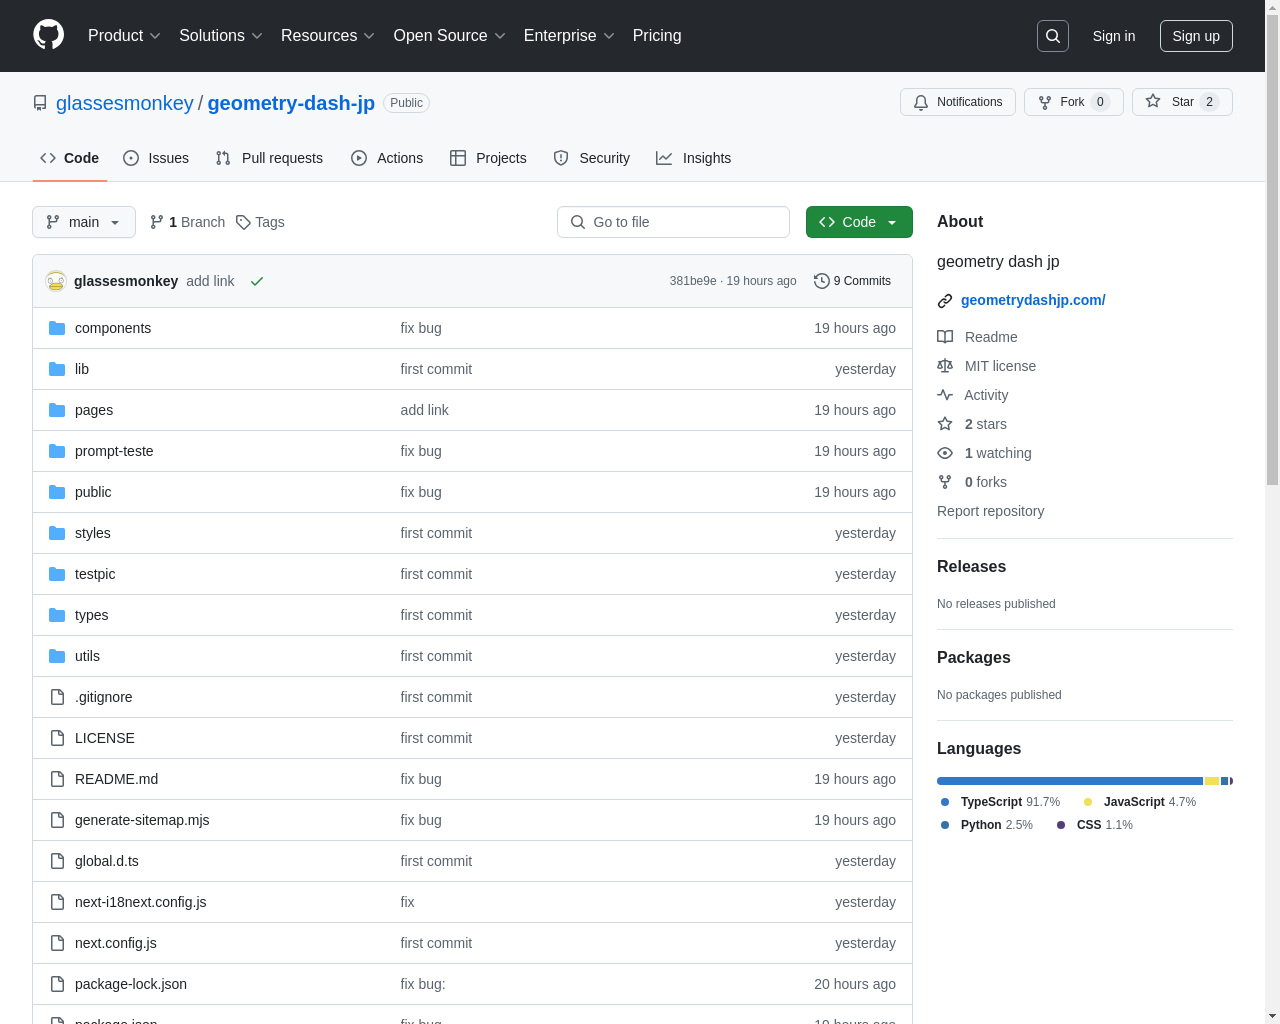
Task: Click the JavaScript 4.7% language entry
Action: (x=1140, y=802)
